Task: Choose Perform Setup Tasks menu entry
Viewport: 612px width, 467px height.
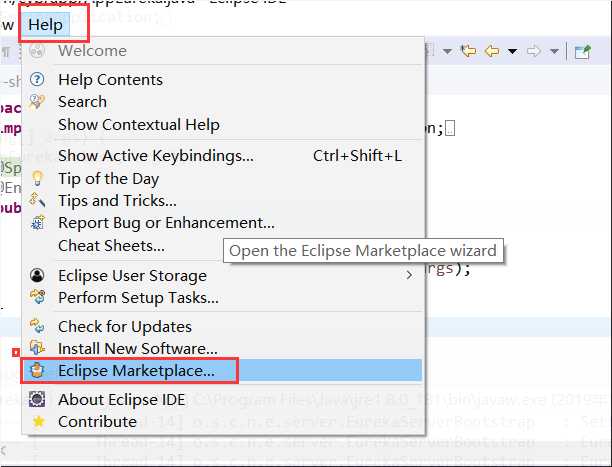Action: [x=138, y=297]
